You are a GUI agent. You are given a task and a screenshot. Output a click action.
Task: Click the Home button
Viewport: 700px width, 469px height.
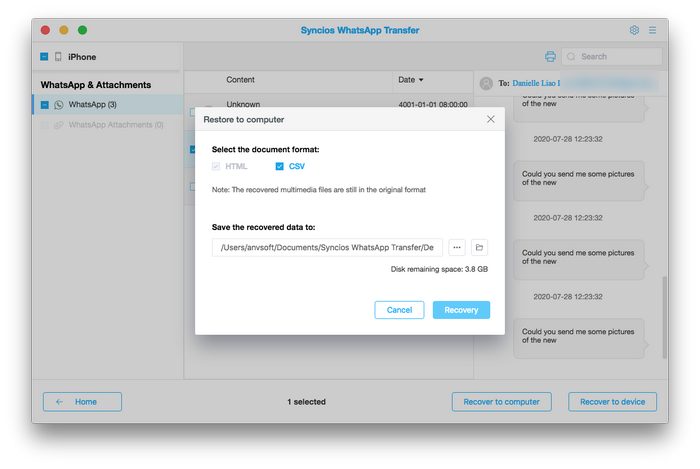(82, 402)
